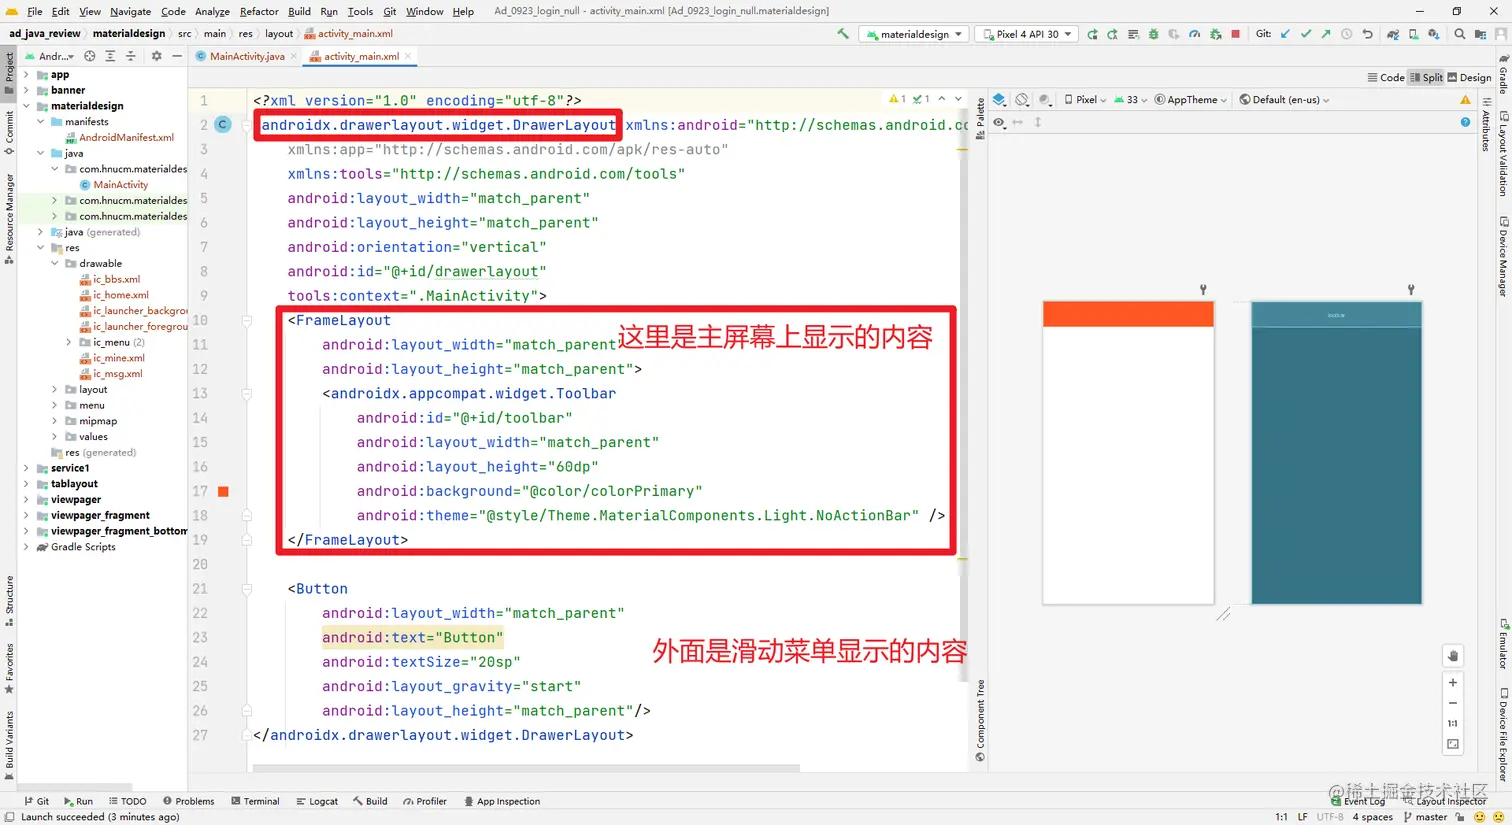Zoom out the layout preview

(1453, 703)
